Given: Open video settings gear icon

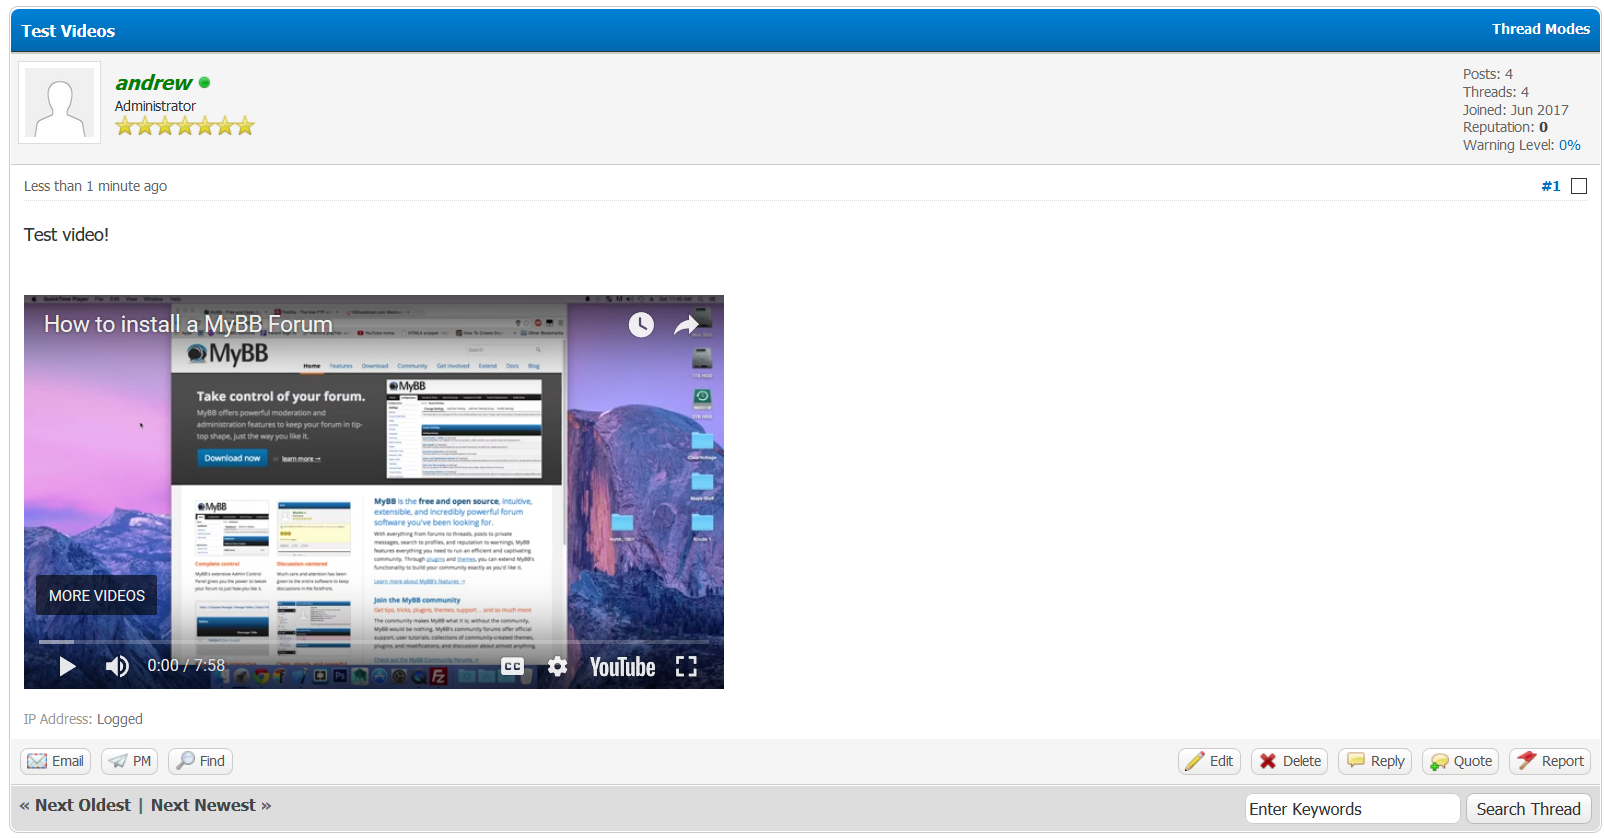Looking at the screenshot, I should point(558,666).
